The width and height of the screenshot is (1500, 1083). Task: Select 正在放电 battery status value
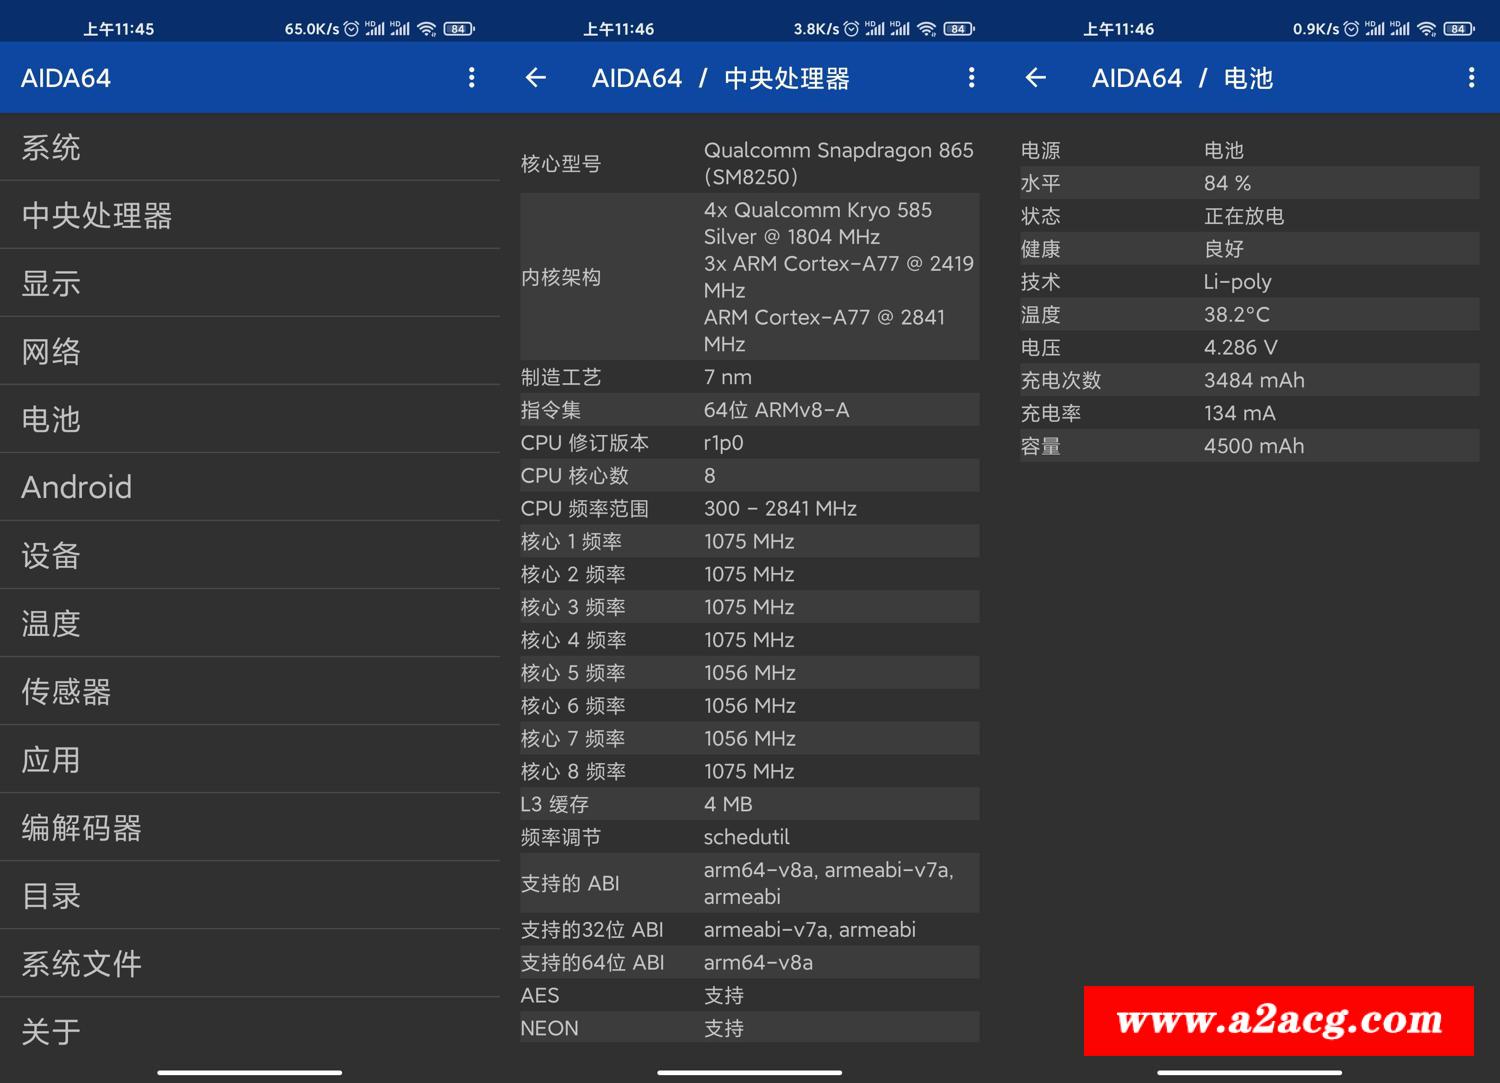click(x=1244, y=216)
